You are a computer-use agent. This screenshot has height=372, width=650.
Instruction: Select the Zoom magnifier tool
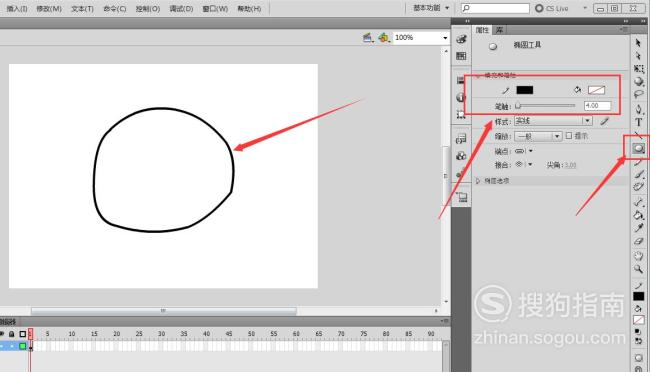638,269
